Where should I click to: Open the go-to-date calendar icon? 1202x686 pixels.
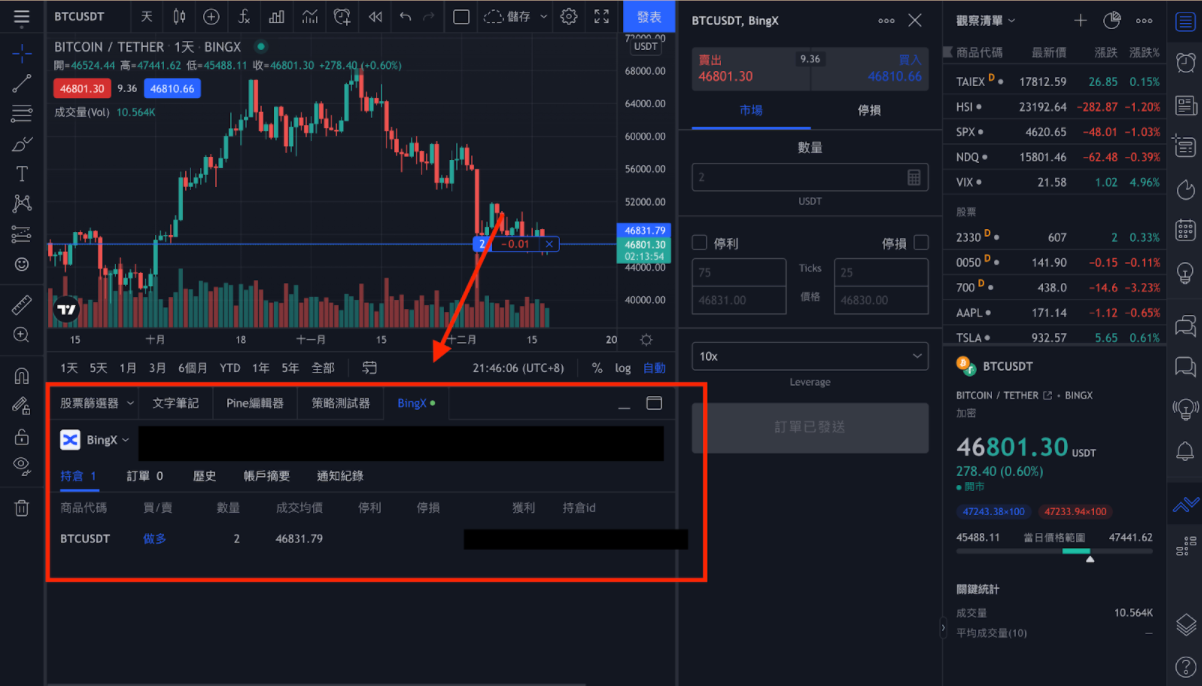tap(370, 368)
